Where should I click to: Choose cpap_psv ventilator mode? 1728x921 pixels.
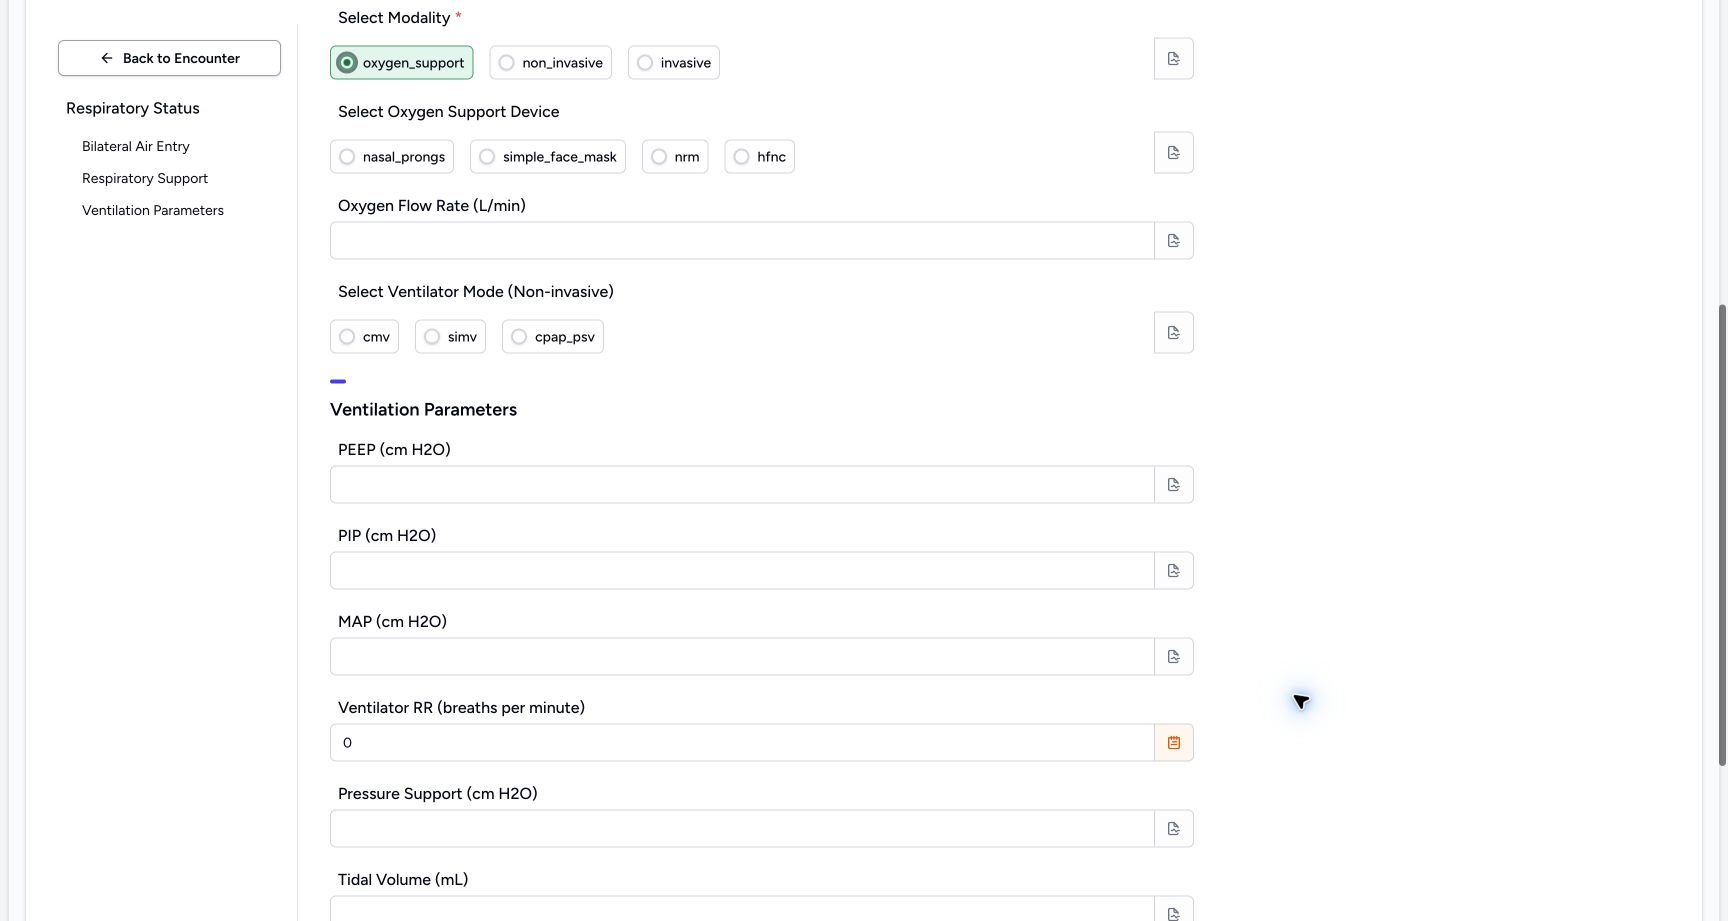tap(553, 337)
